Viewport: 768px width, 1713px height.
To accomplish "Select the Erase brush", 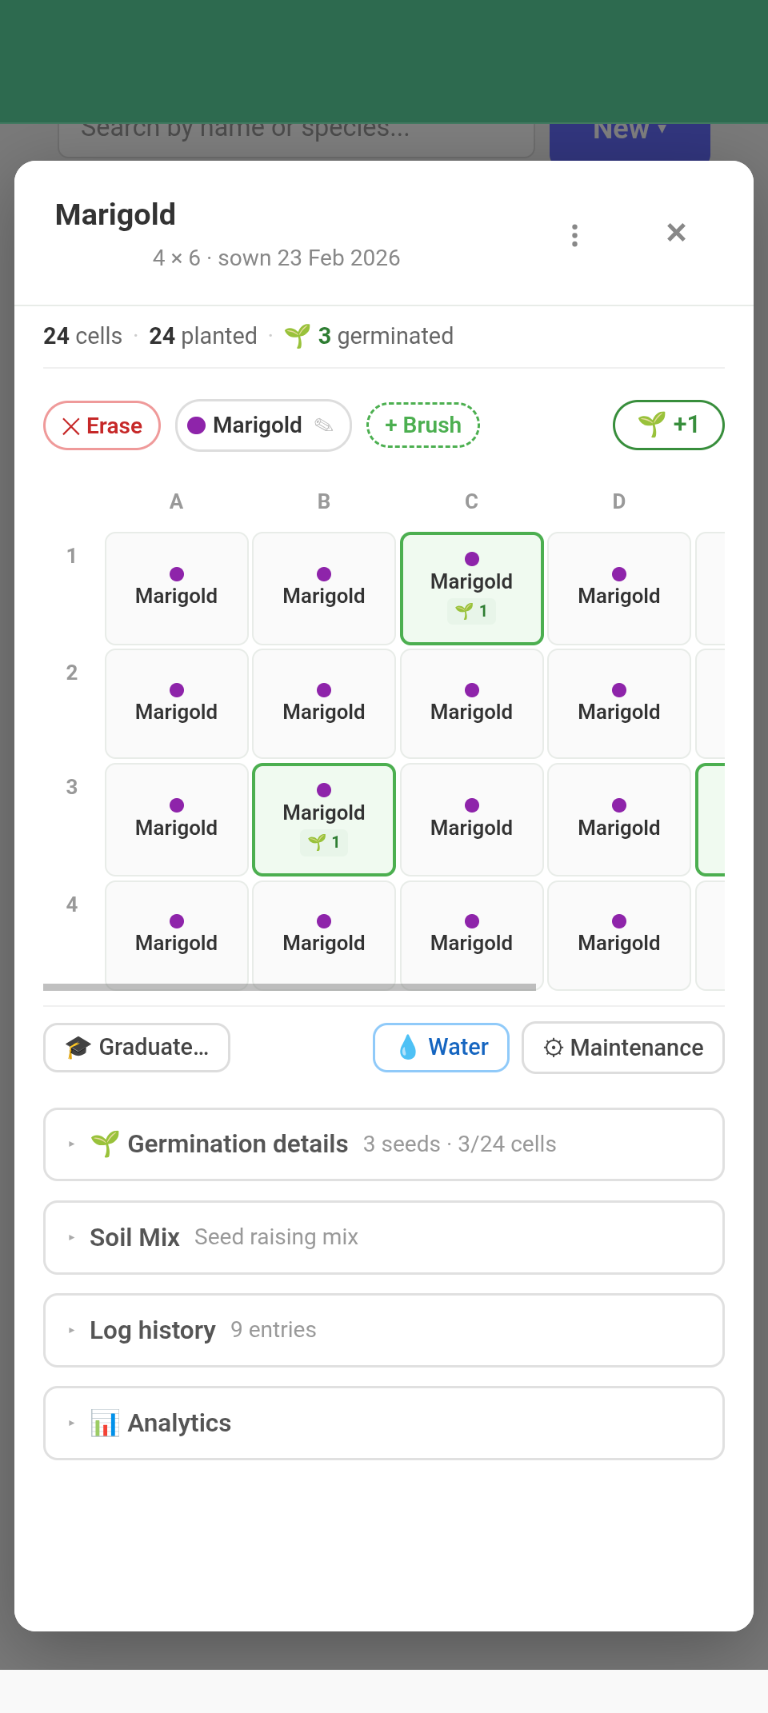I will [102, 426].
